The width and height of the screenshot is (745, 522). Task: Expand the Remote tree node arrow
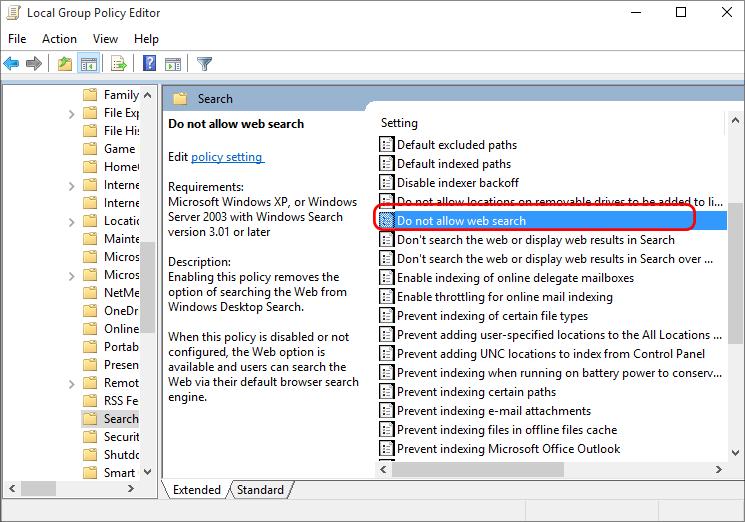point(72,384)
